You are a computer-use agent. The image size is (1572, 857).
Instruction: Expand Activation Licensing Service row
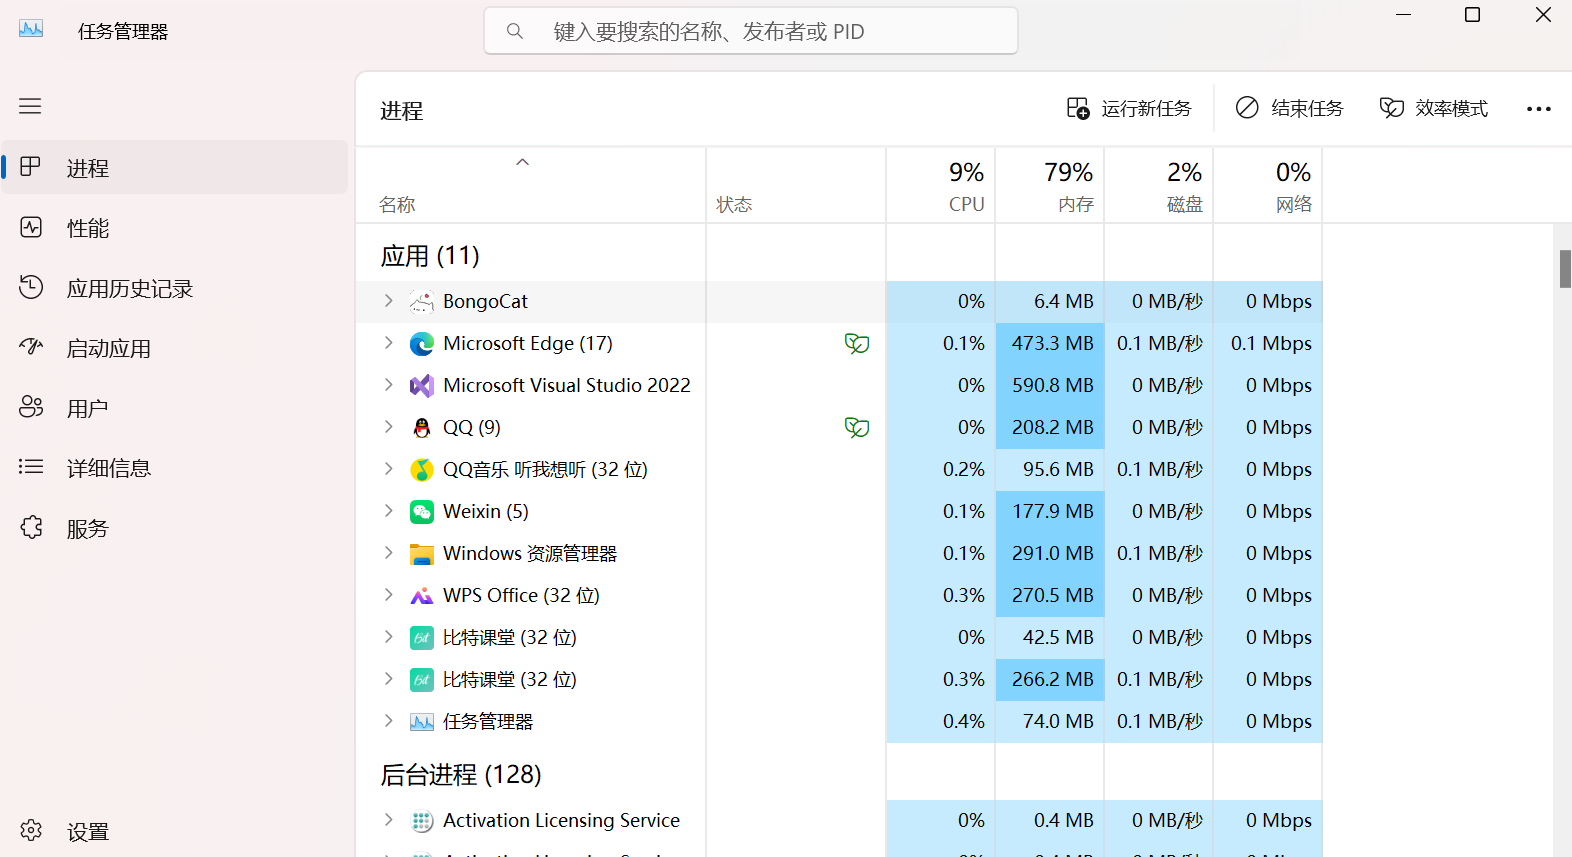389,820
